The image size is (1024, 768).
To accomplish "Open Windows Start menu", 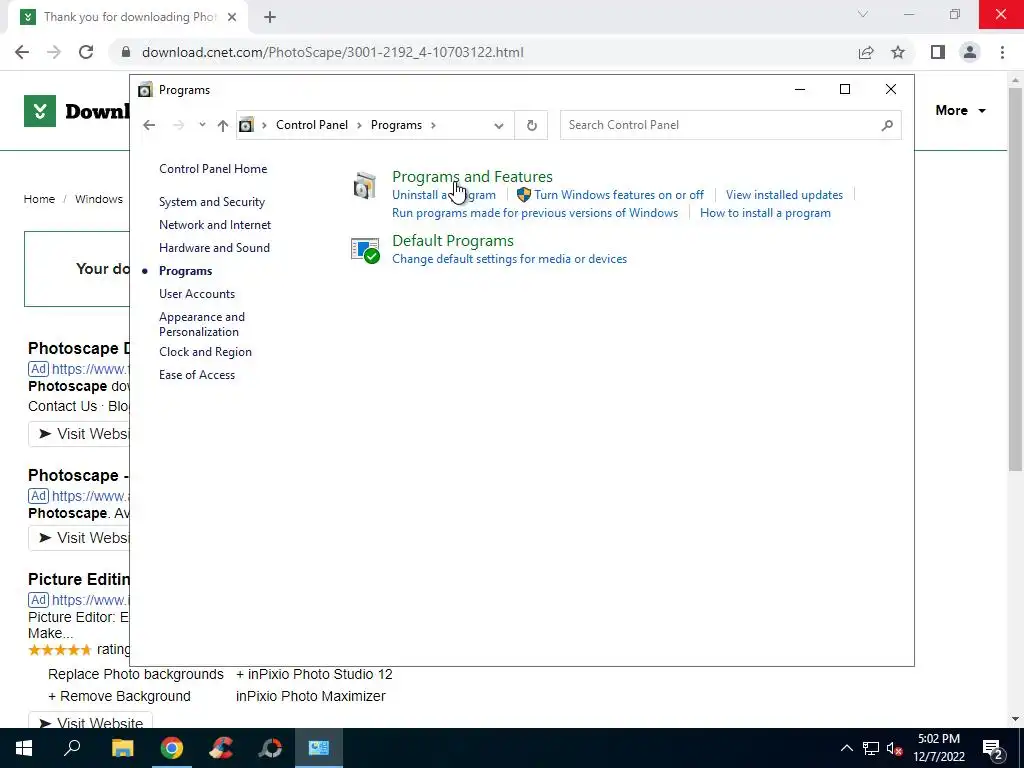I will 24,748.
